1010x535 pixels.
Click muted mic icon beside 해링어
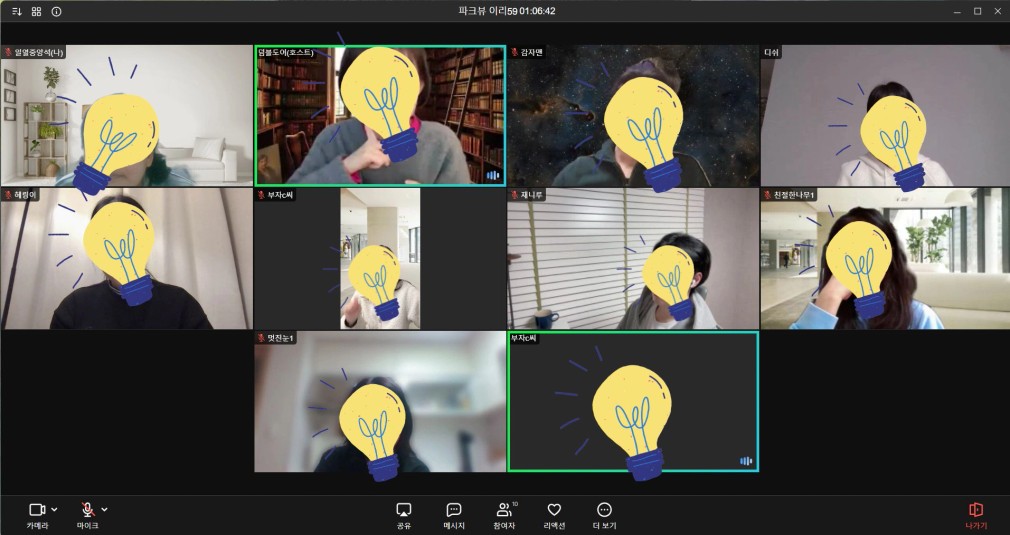(x=8, y=195)
